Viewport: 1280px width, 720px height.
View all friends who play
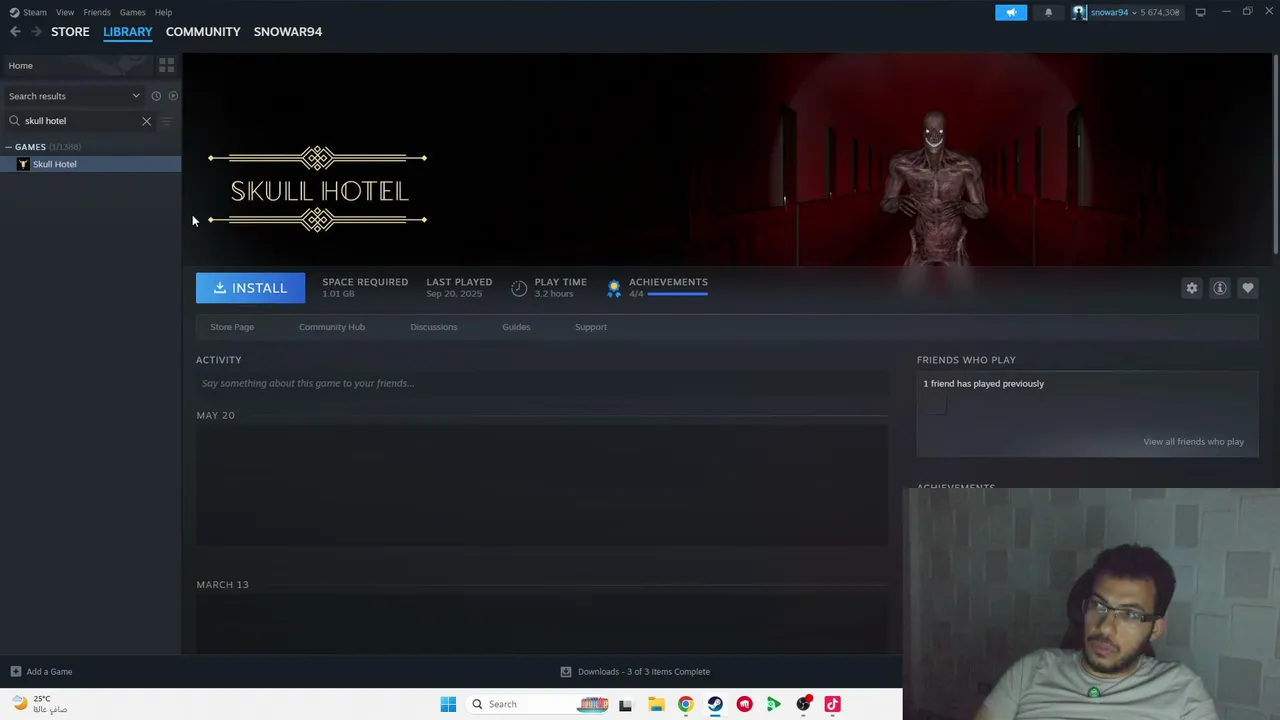pos(1194,442)
